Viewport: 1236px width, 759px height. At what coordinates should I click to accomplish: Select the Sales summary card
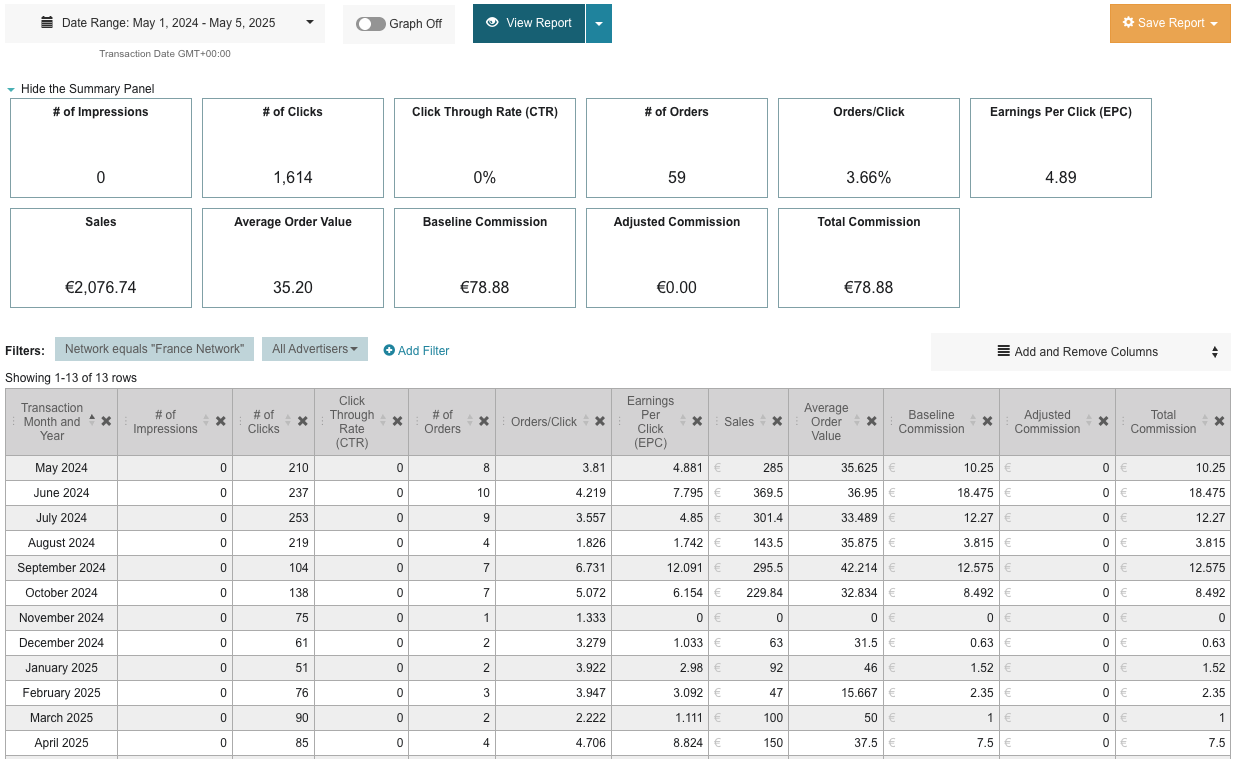pos(101,258)
